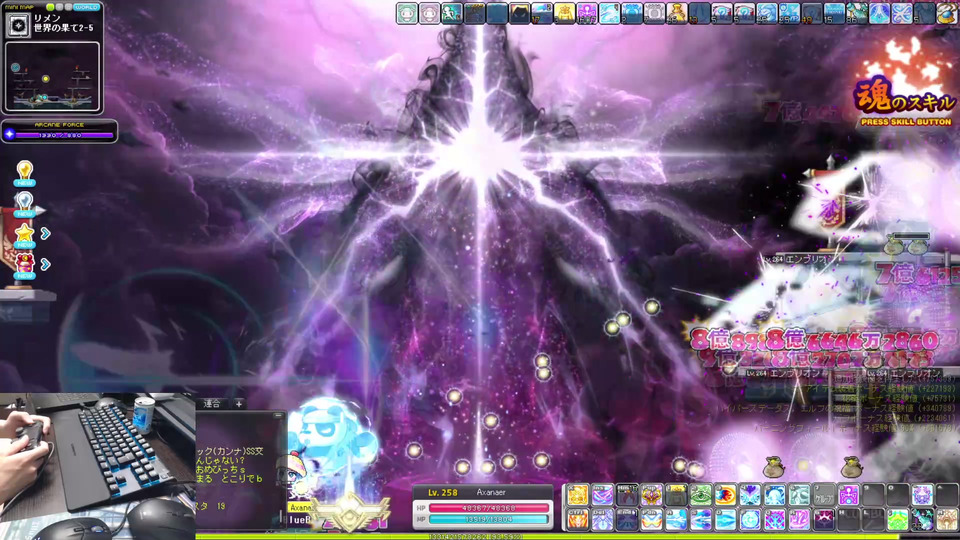This screenshot has height=540, width=960.
Task: Expand the chevron beside the red gift icon
Action: click(45, 264)
